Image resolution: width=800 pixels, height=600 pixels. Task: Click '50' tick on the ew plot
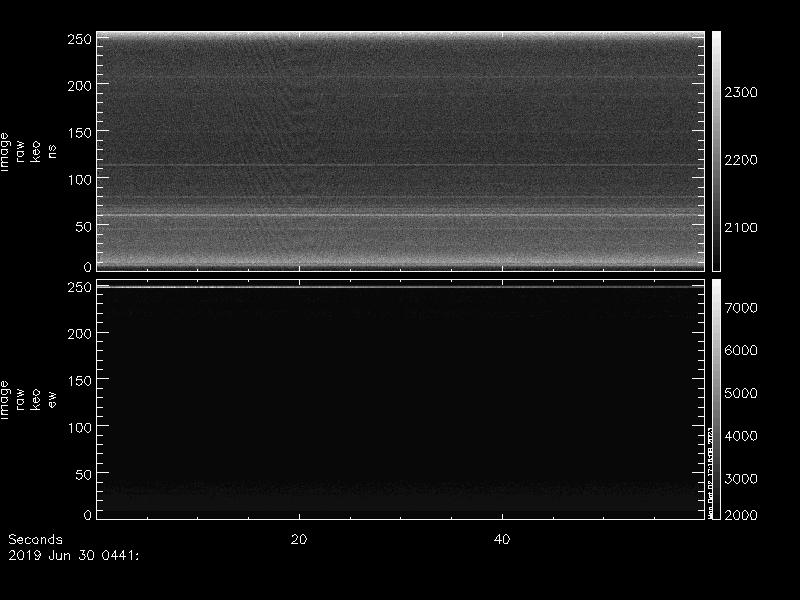pyautogui.click(x=84, y=474)
